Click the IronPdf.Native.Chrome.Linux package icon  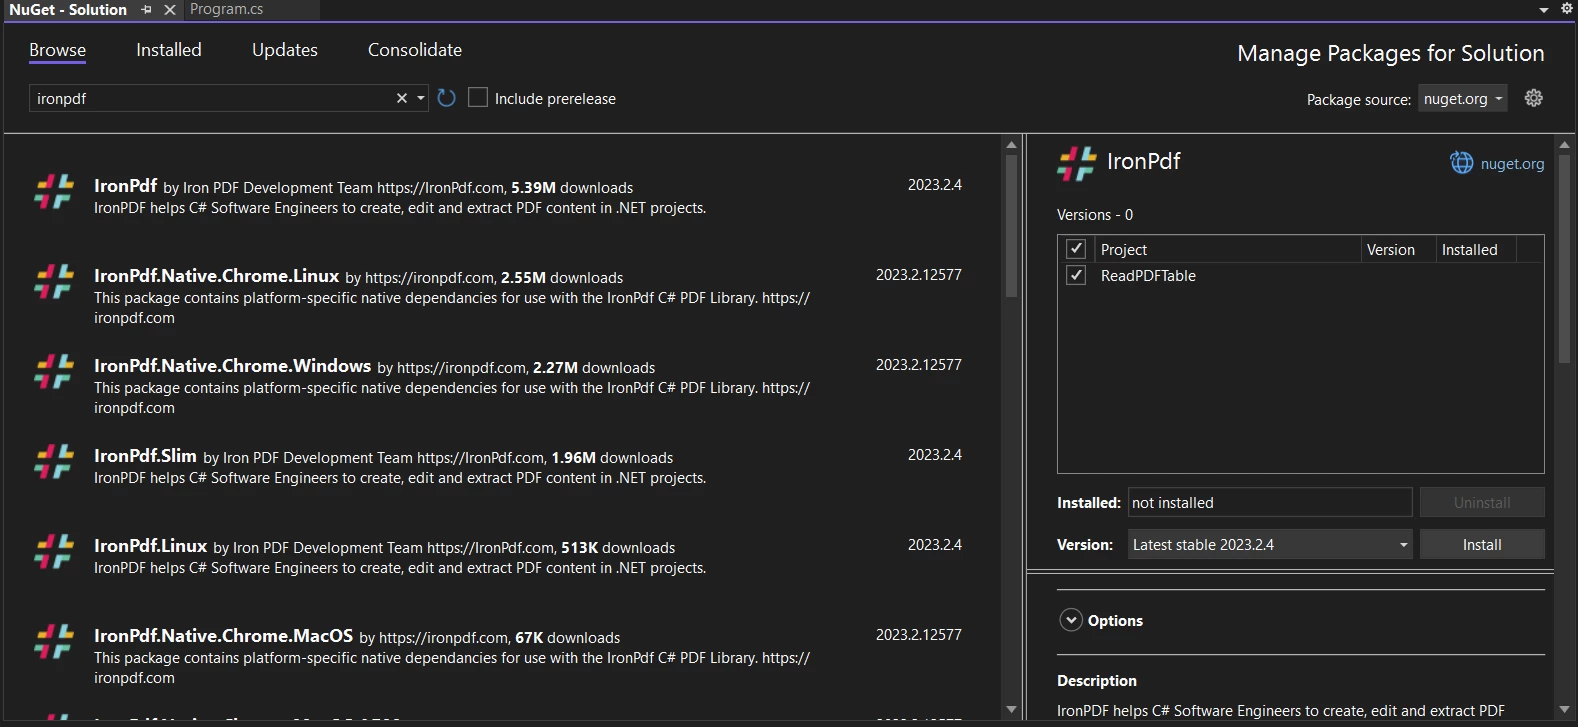tap(54, 281)
